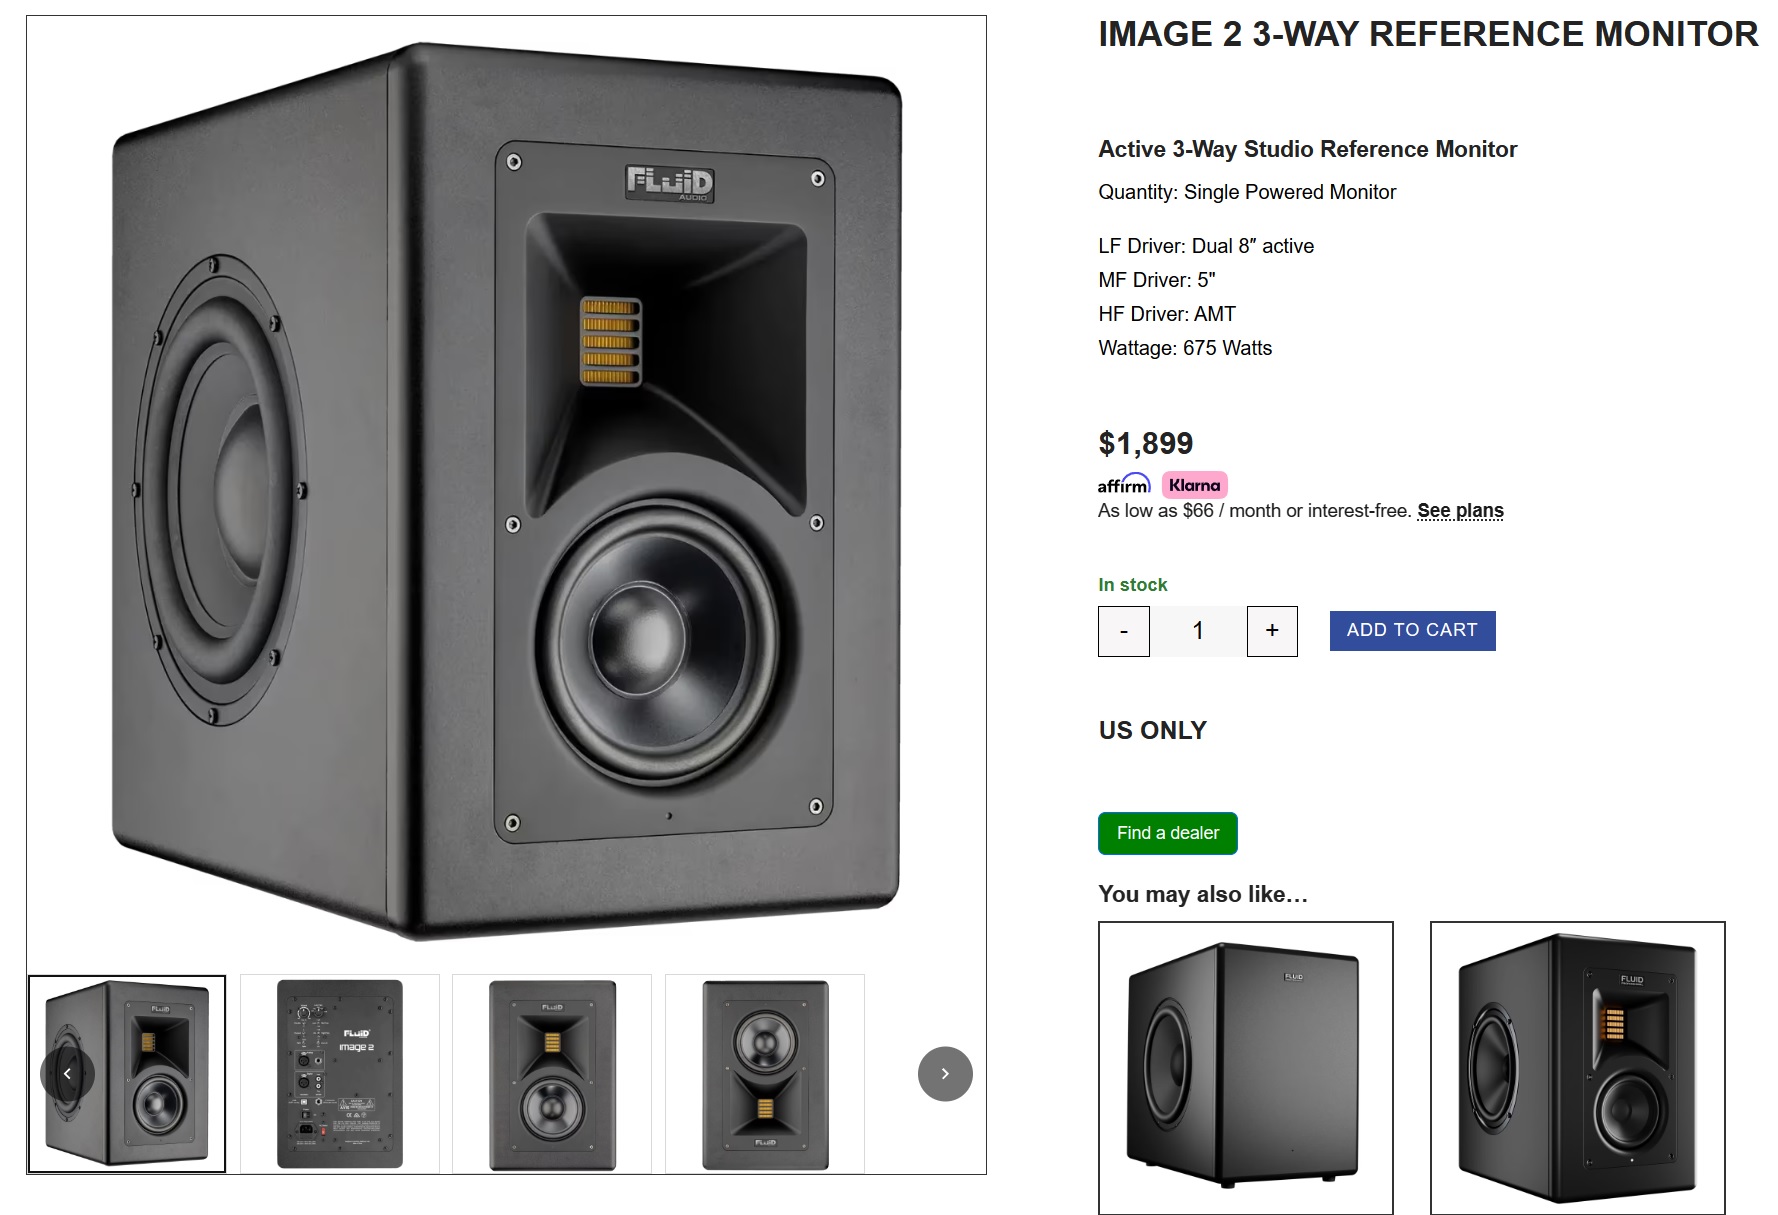Increase quantity with the plus button

pyautogui.click(x=1272, y=631)
